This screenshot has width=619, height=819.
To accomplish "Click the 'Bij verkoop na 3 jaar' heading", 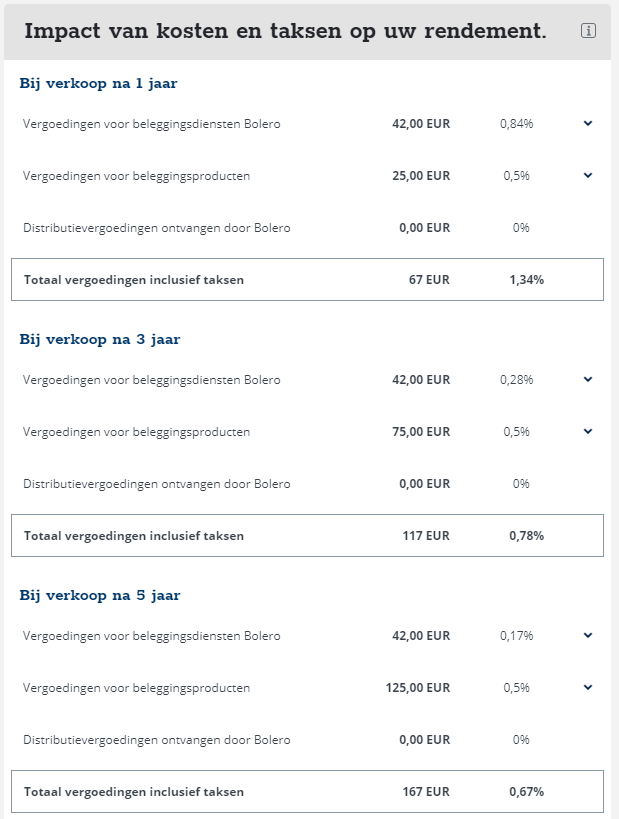I will pyautogui.click(x=100, y=340).
